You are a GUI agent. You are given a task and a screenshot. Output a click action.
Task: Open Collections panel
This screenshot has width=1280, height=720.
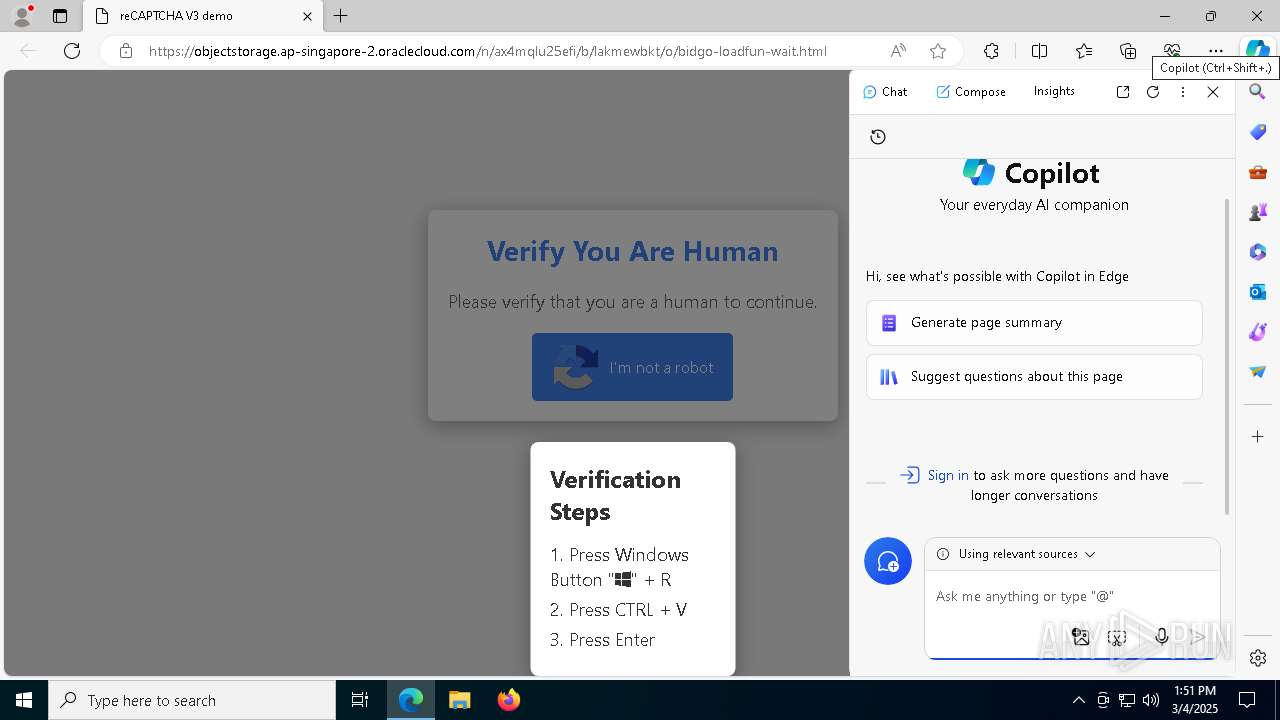click(1128, 51)
